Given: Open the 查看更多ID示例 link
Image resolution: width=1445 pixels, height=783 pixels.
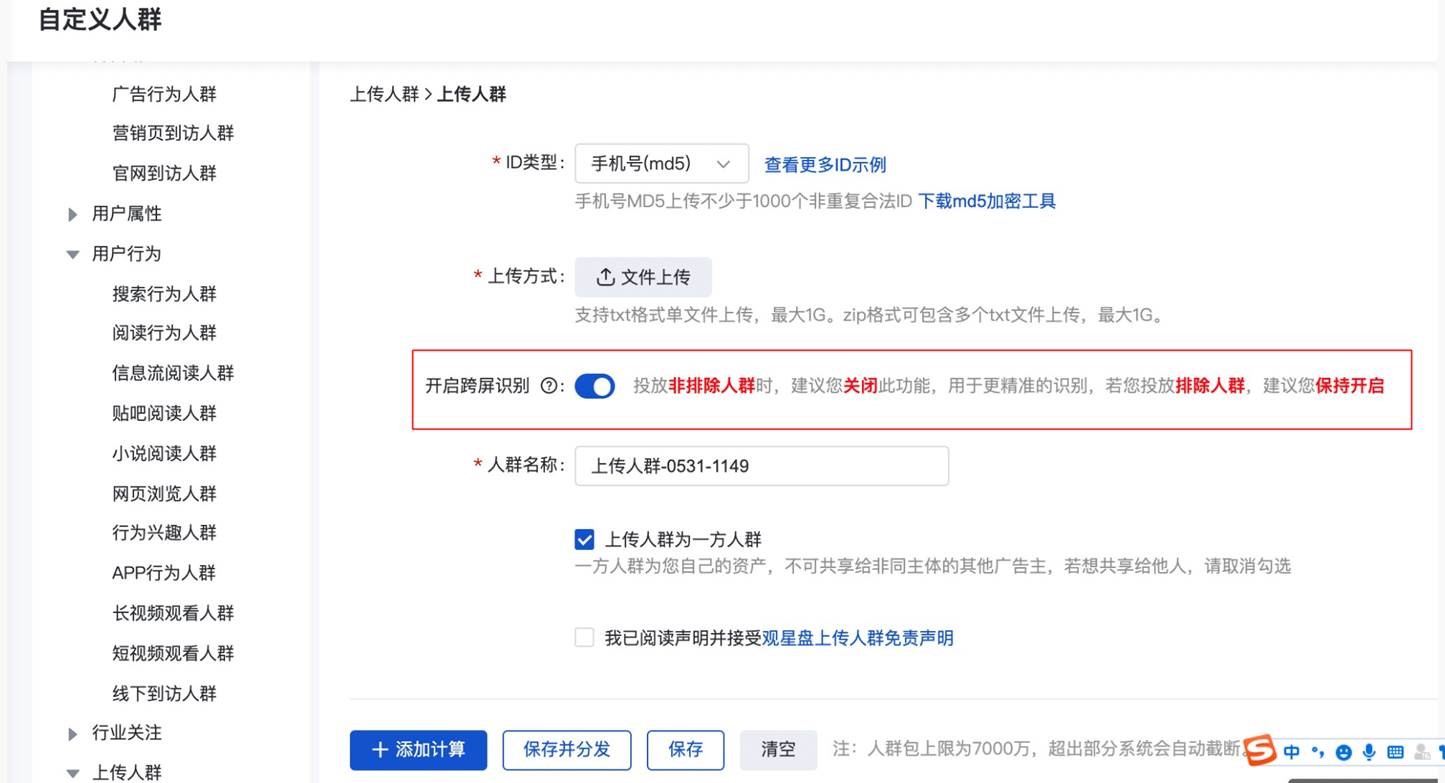Looking at the screenshot, I should (x=825, y=164).
